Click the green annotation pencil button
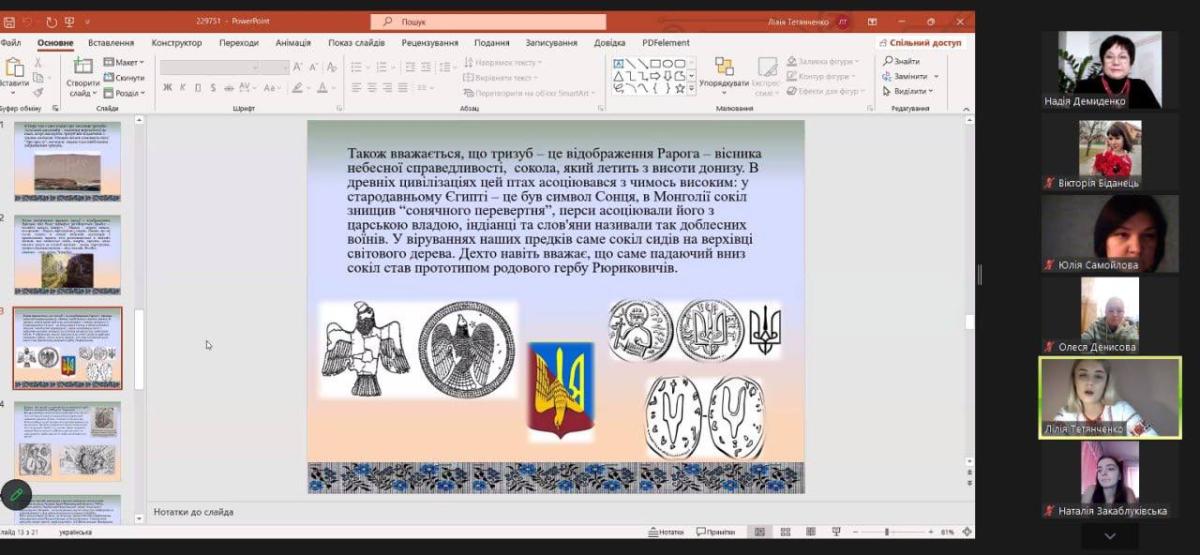This screenshot has width=1200, height=555. [x=16, y=494]
